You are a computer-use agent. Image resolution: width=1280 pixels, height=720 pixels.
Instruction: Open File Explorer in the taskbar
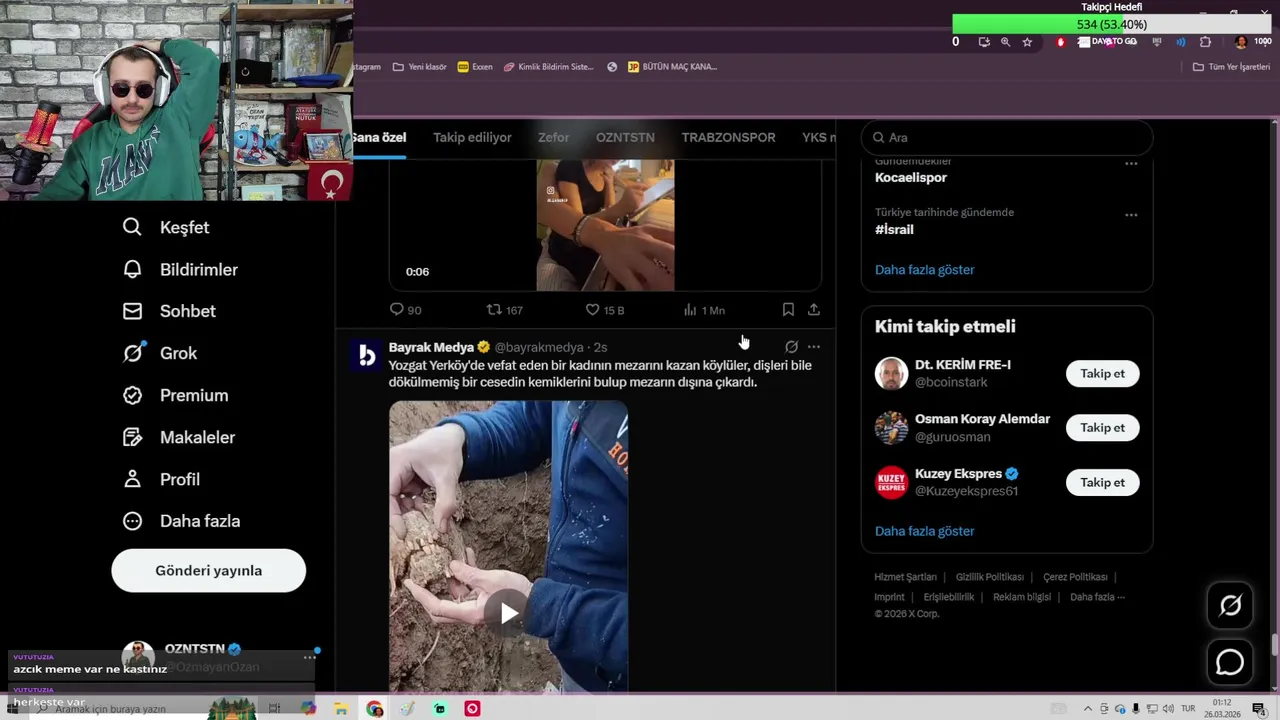point(341,709)
